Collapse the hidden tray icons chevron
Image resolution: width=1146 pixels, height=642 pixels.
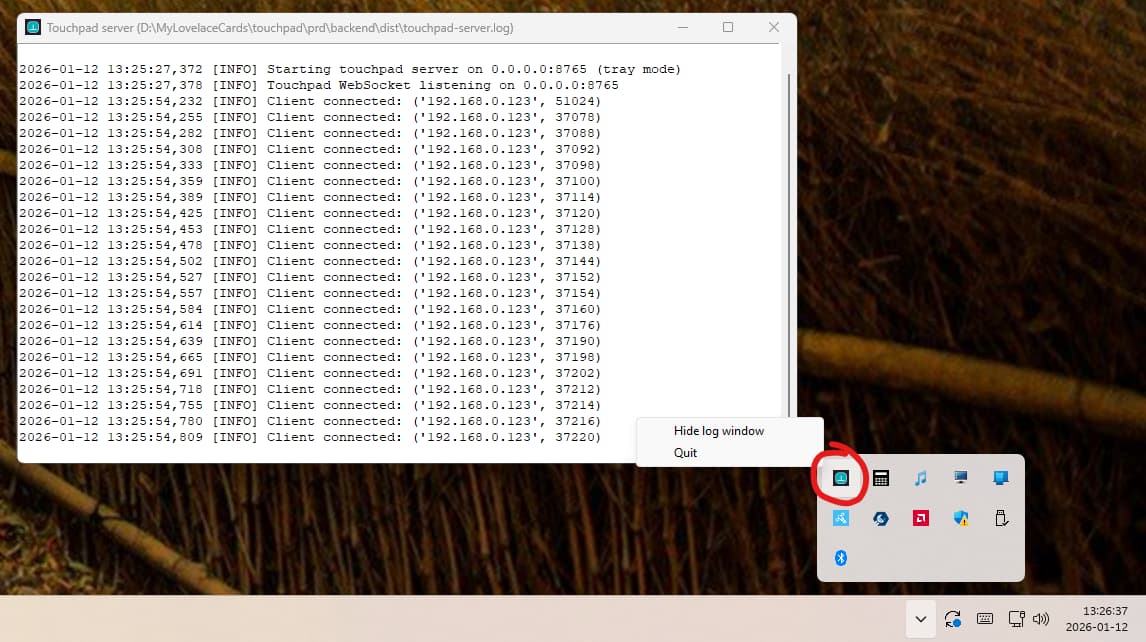[x=921, y=619]
